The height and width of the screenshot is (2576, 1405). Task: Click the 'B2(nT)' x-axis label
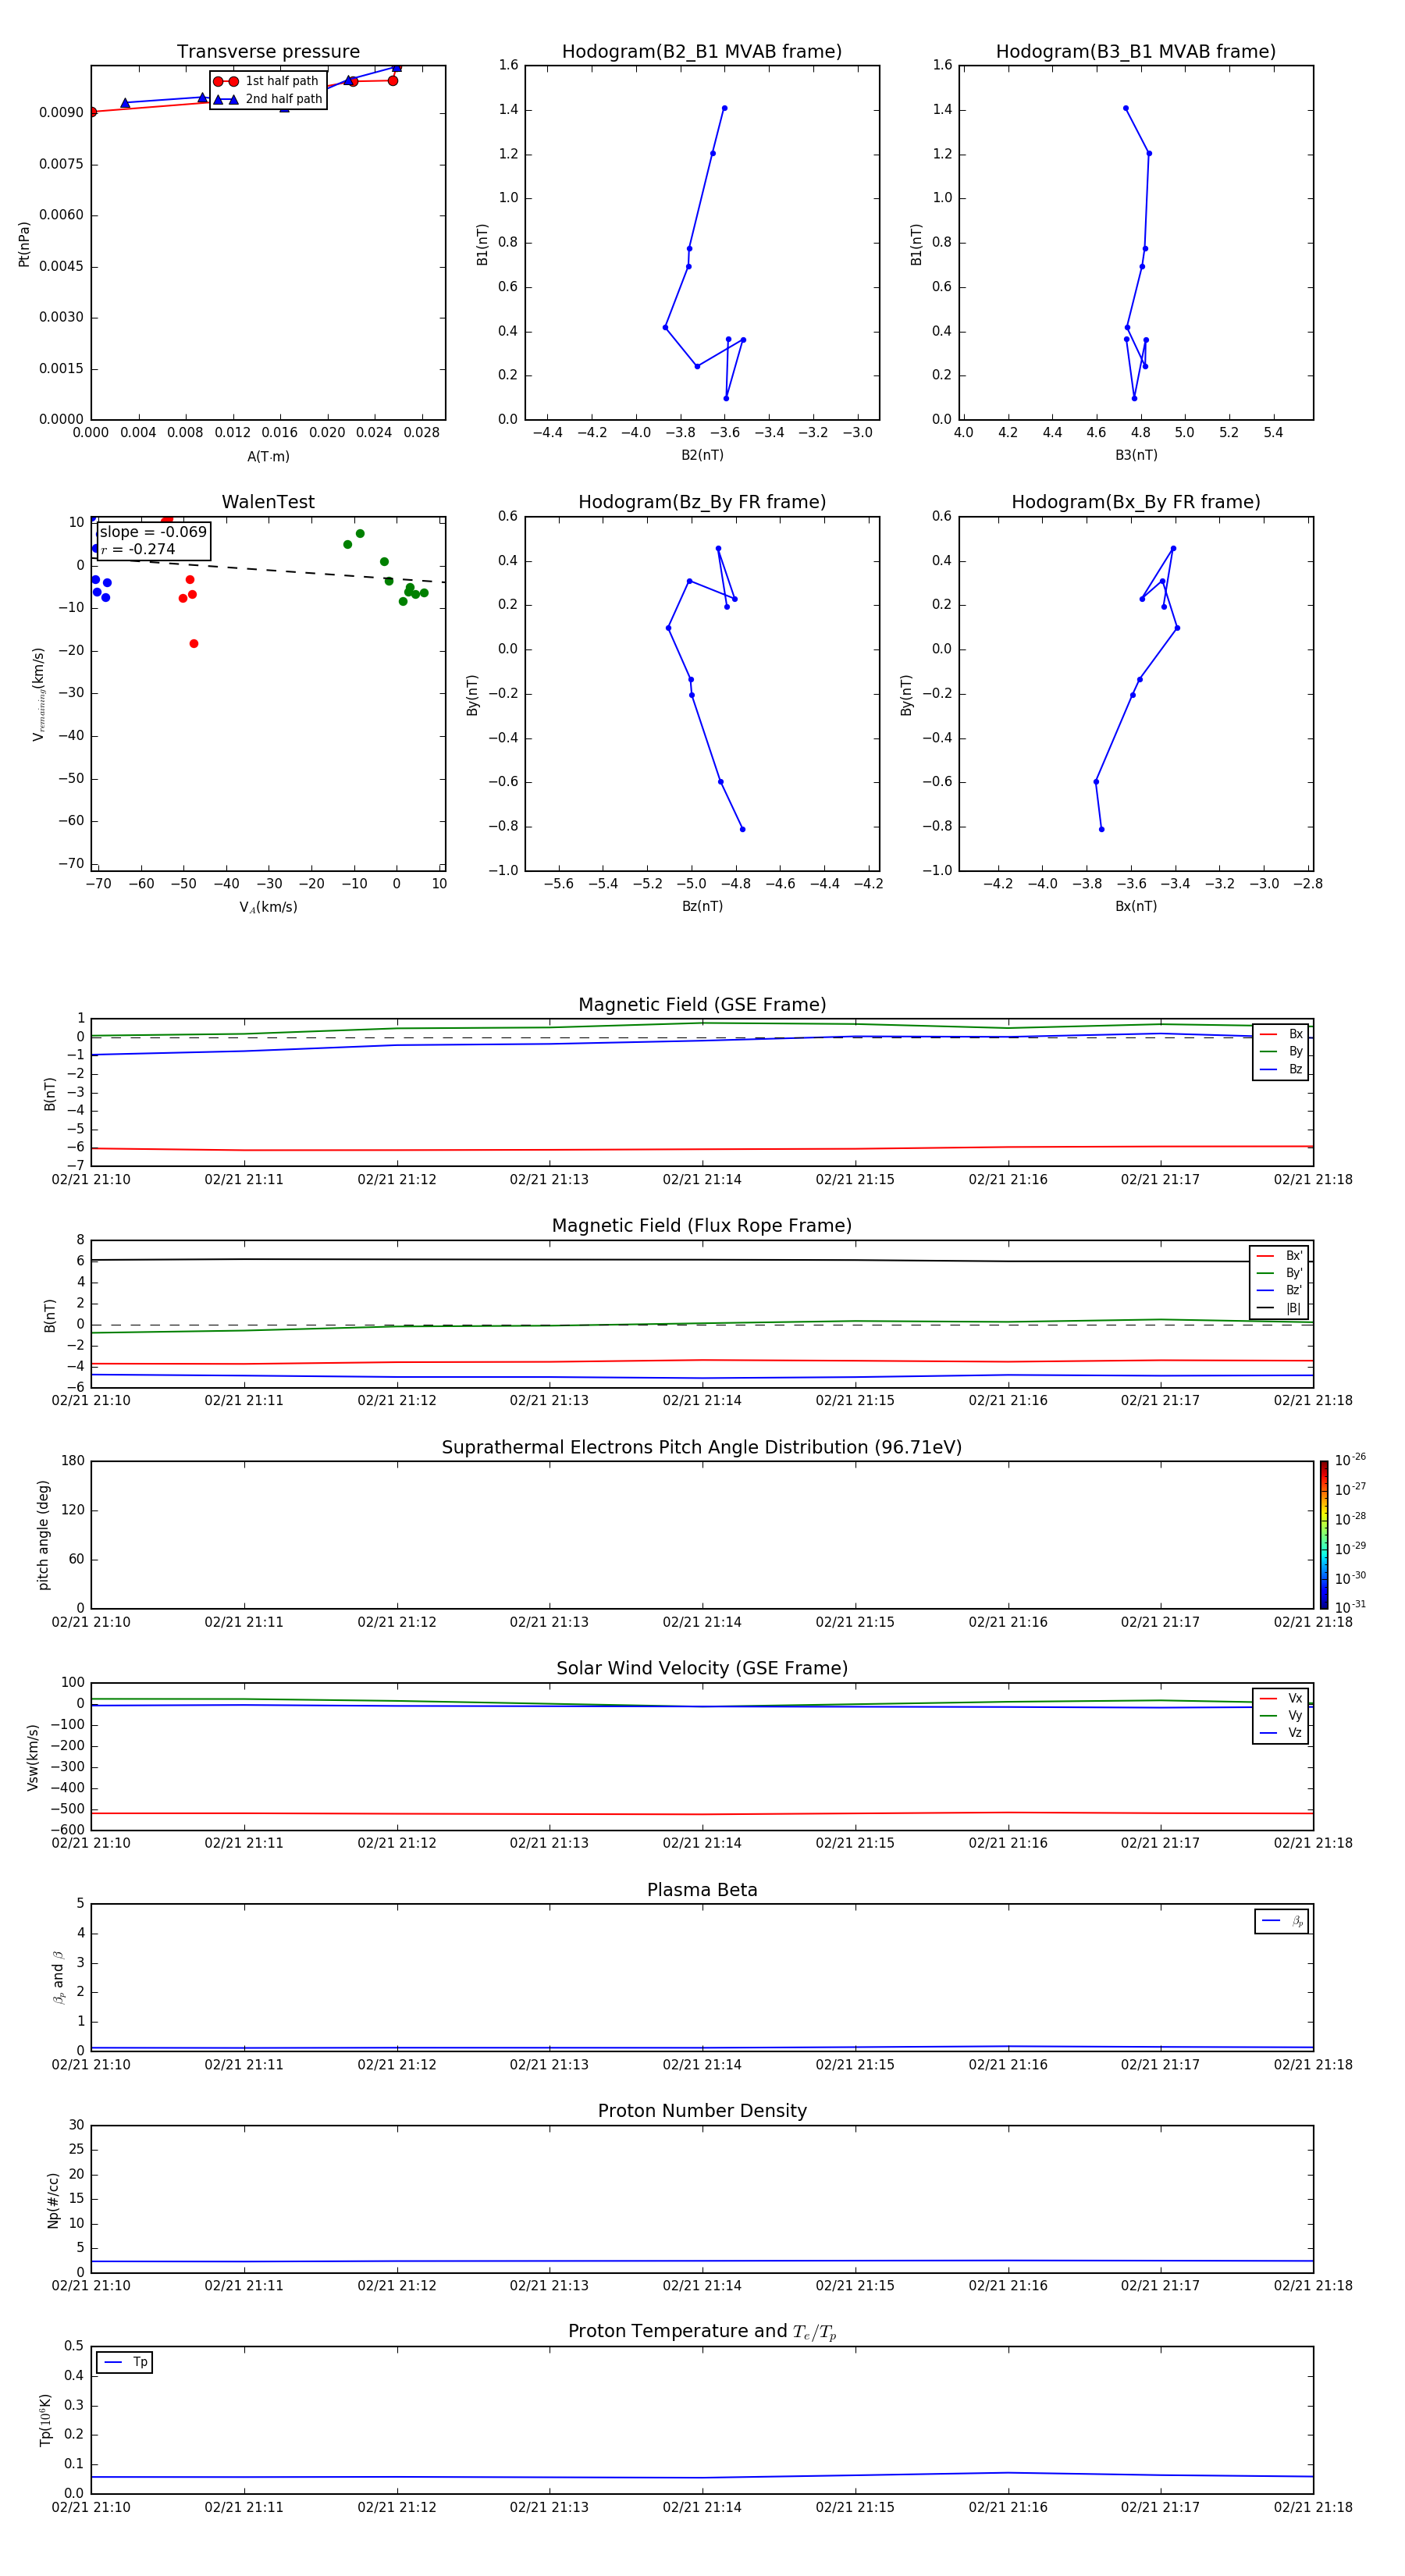click(x=702, y=455)
